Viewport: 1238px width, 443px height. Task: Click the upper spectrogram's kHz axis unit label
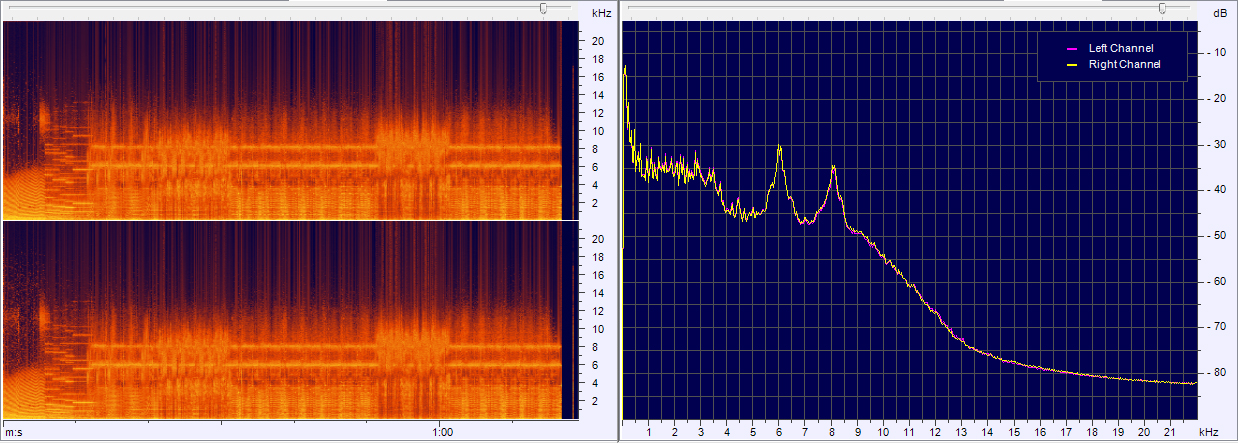[x=601, y=13]
